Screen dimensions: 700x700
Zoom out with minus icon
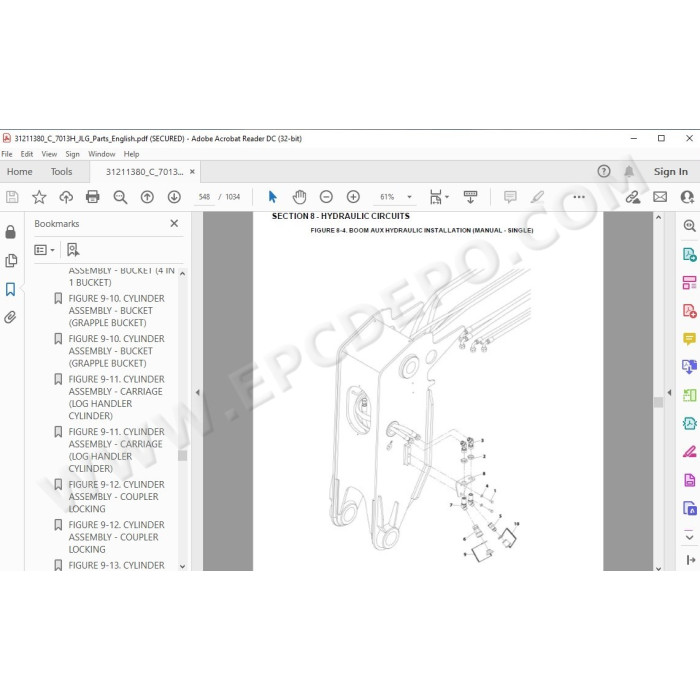tap(326, 197)
